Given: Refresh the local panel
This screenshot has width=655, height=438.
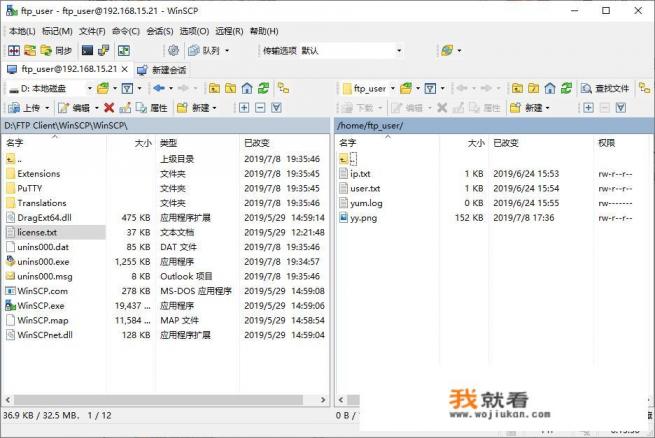Looking at the screenshot, I should (x=263, y=88).
